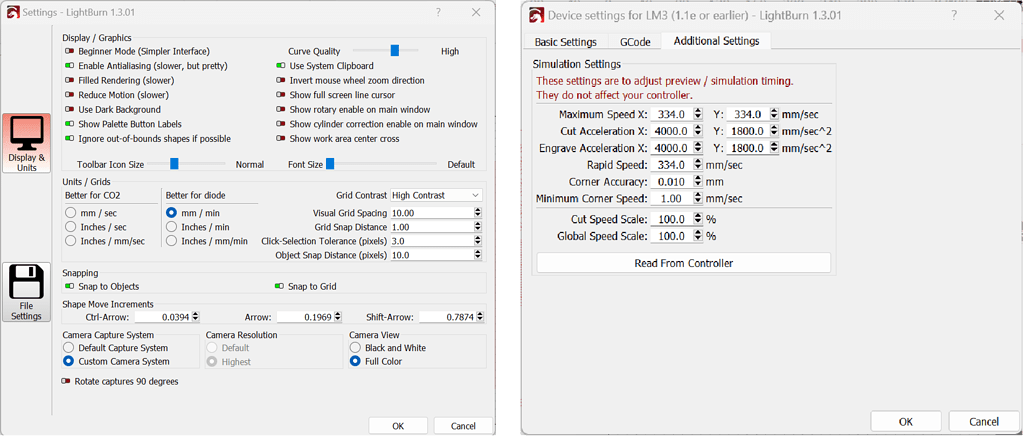Select the Additional Settings tab
The image size is (1024, 438).
(x=716, y=41)
